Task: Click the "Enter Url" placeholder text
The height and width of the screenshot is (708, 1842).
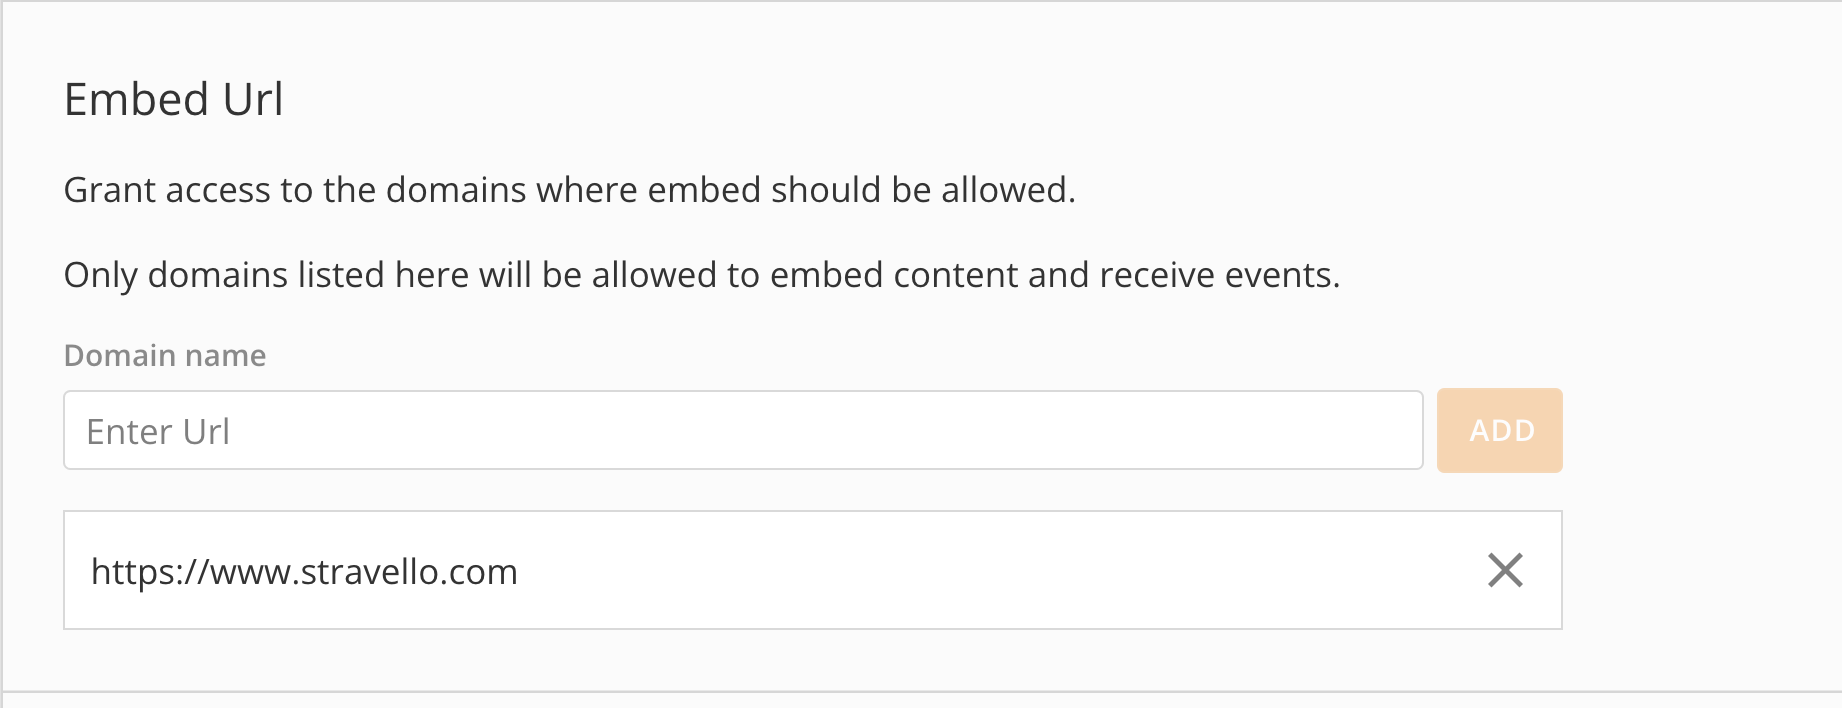Action: (158, 432)
